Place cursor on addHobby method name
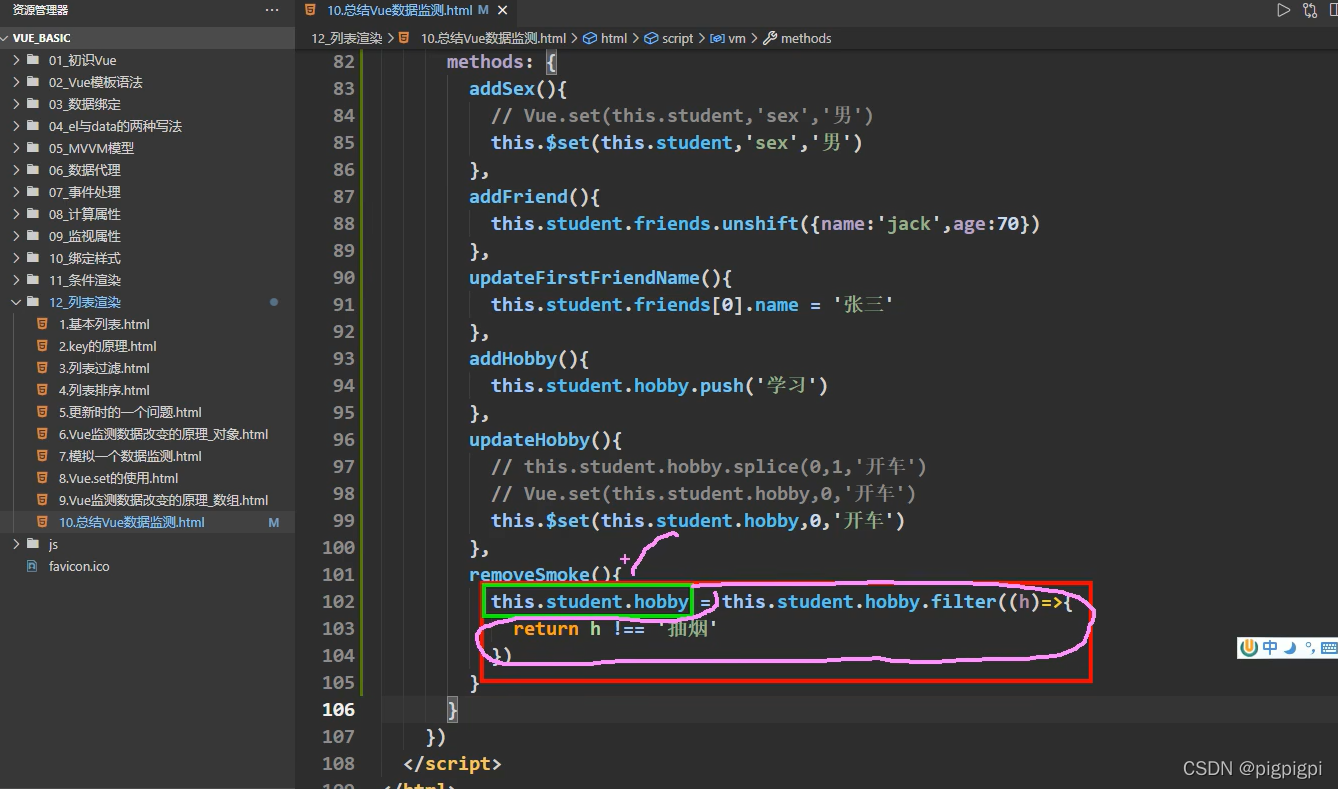1338x789 pixels. click(513, 358)
